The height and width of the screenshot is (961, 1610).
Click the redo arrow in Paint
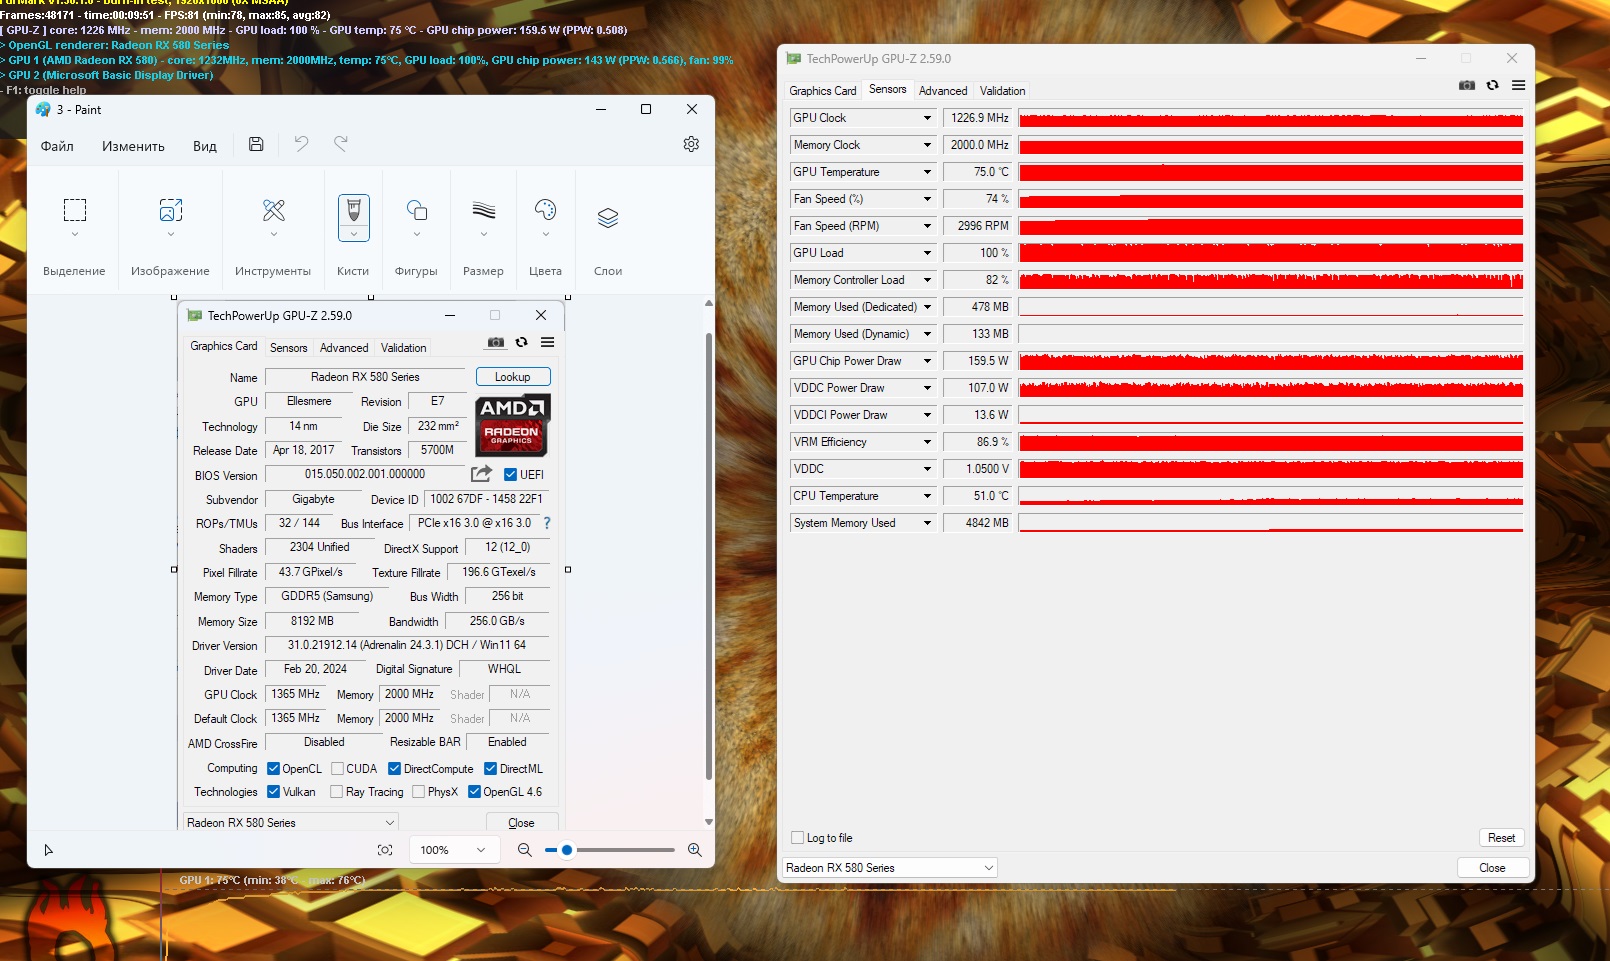click(341, 144)
